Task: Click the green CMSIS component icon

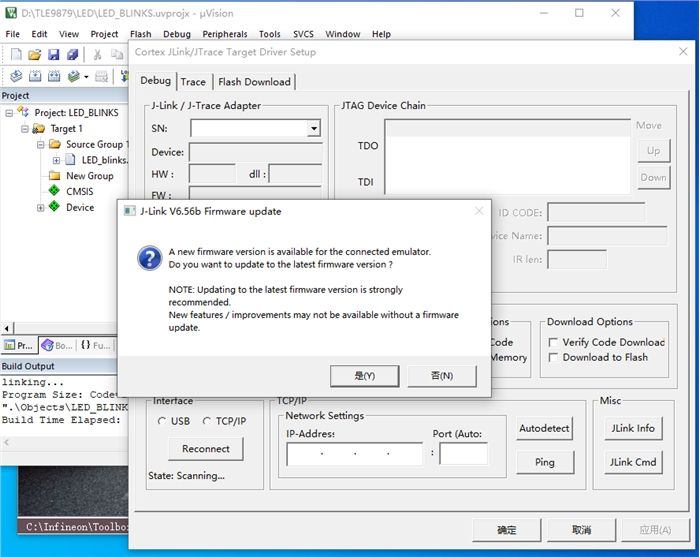Action: click(x=54, y=191)
